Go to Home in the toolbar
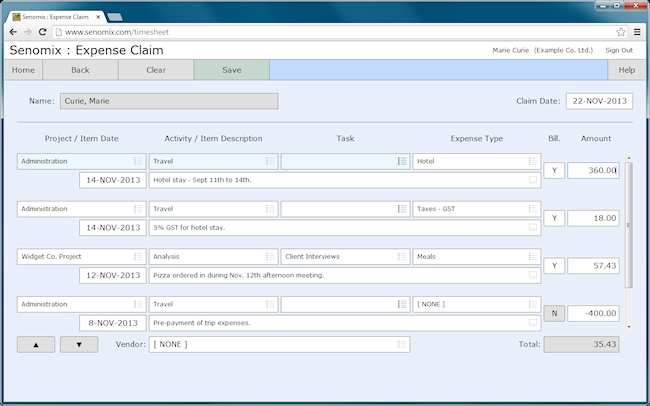Screen dimensions: 650x406 (23, 70)
